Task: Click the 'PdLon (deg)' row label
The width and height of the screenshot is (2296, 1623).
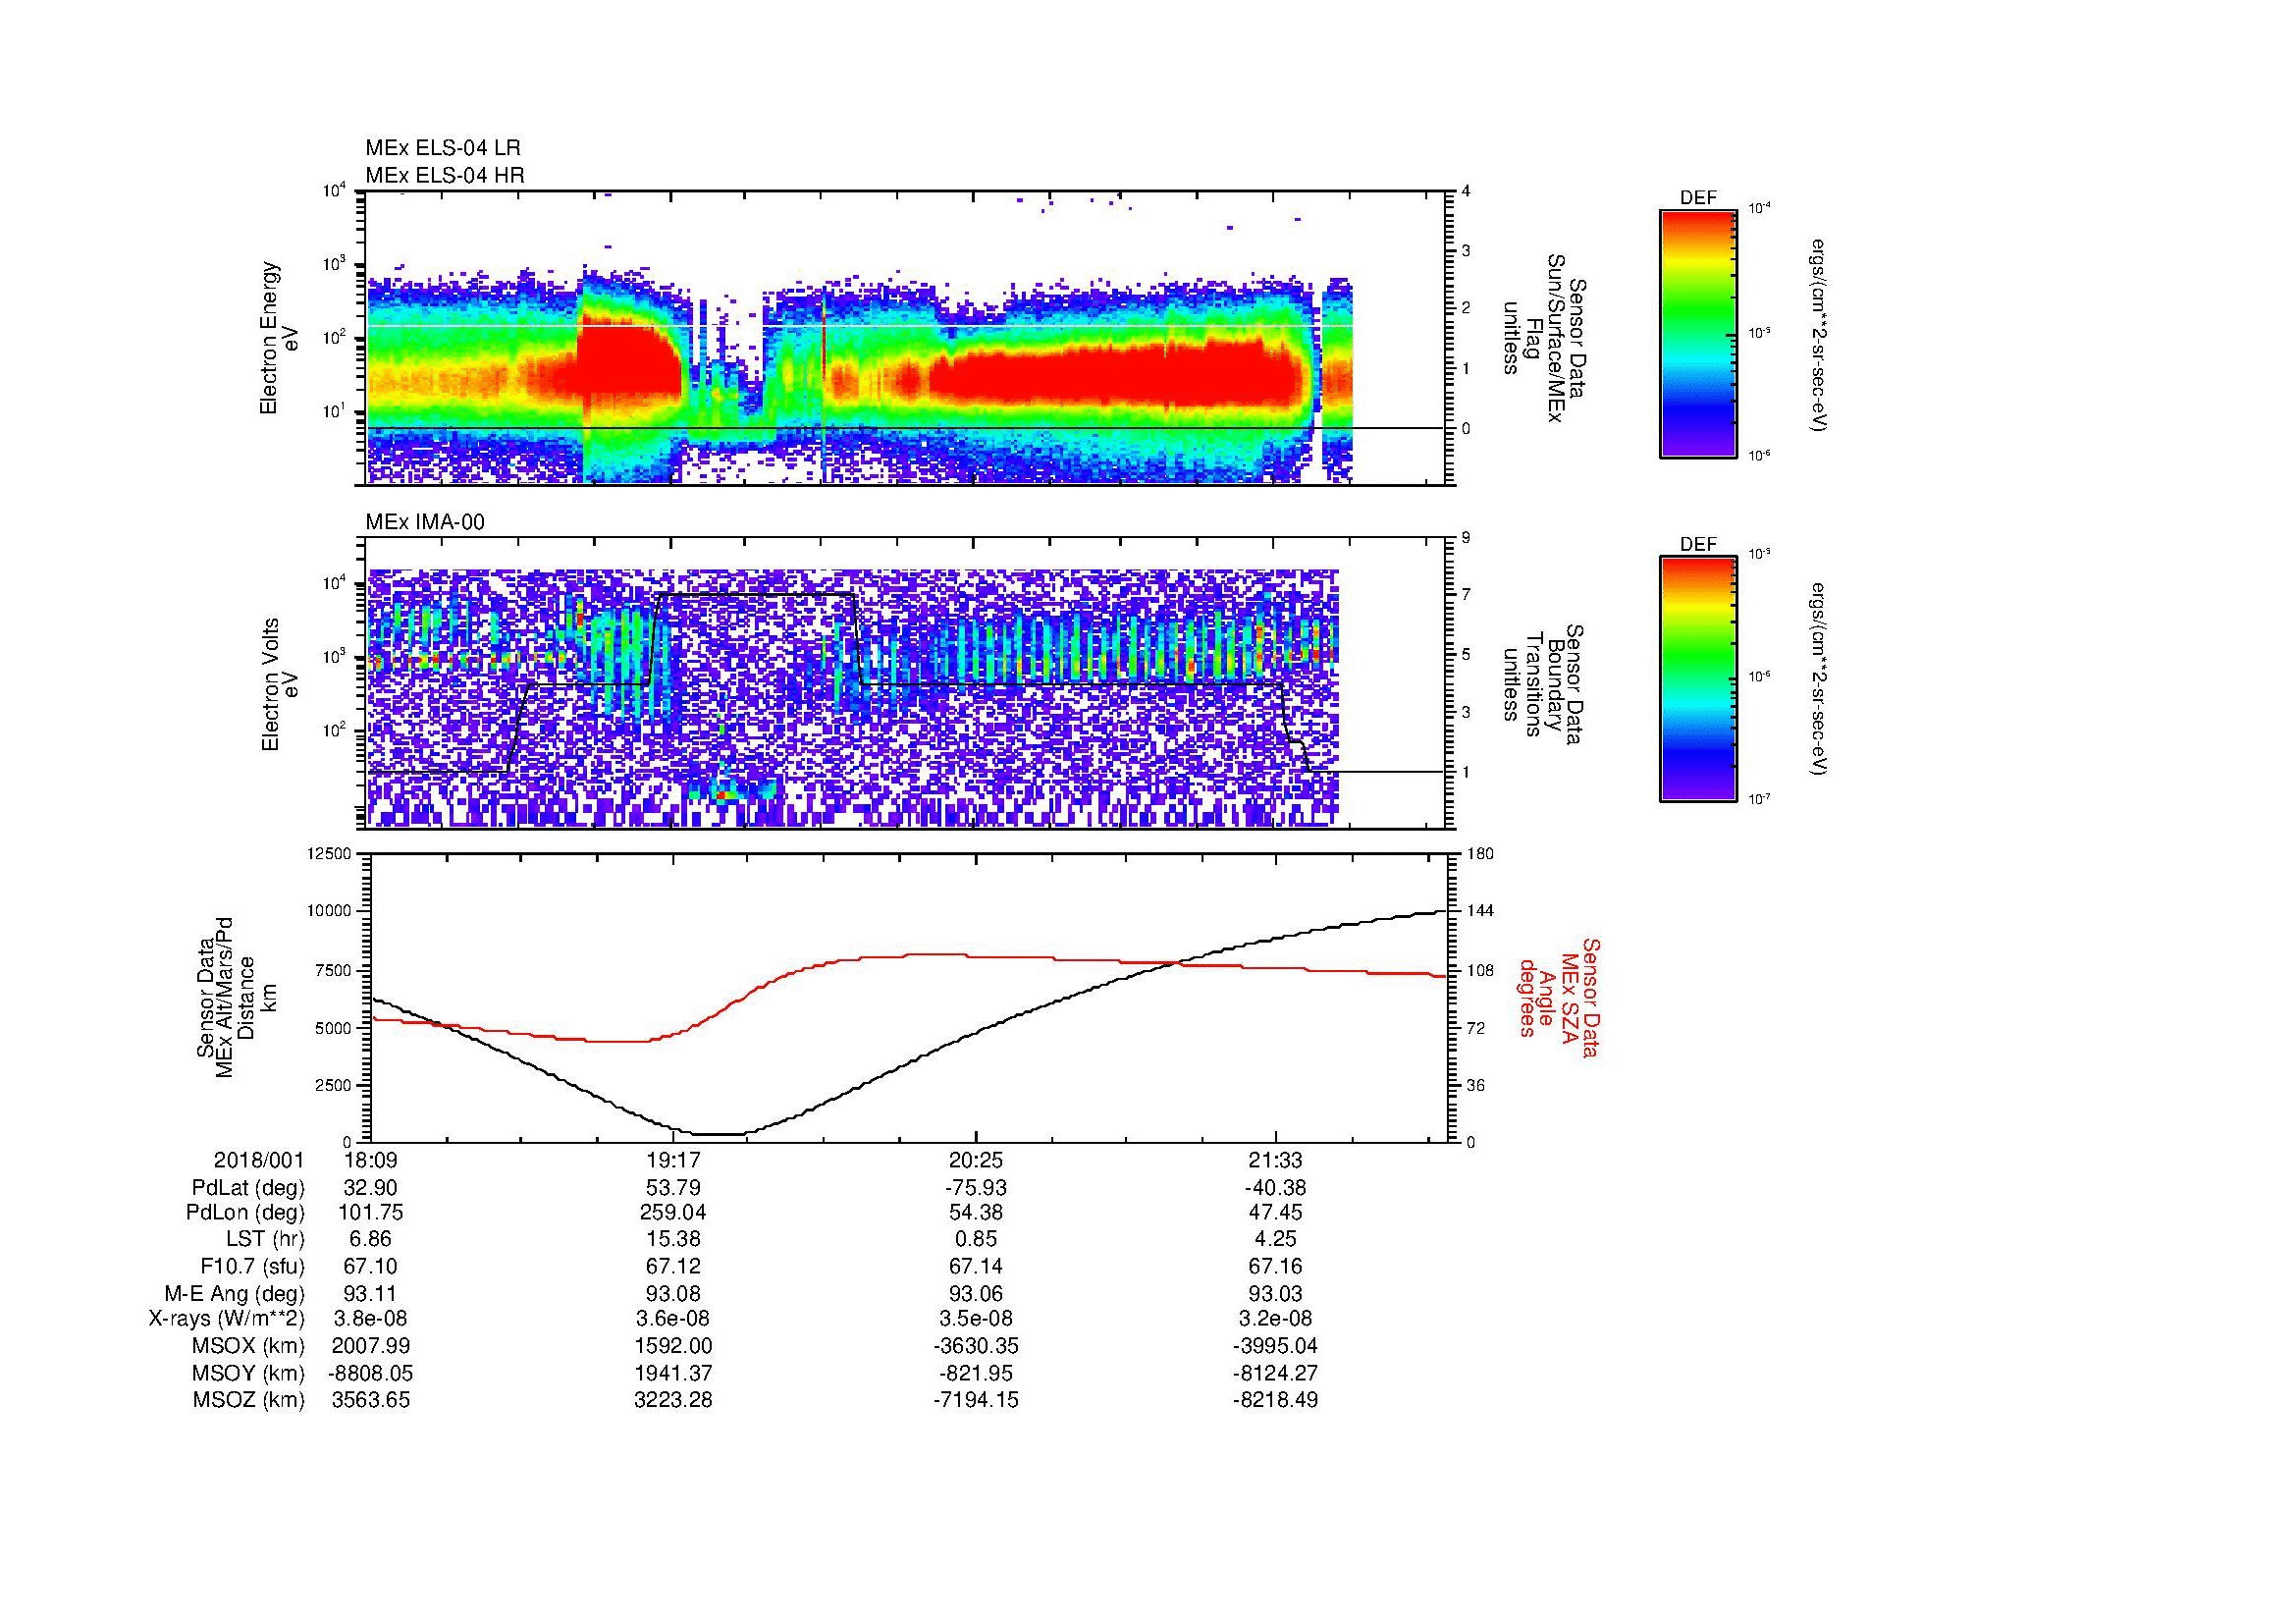Action: pyautogui.click(x=246, y=1213)
